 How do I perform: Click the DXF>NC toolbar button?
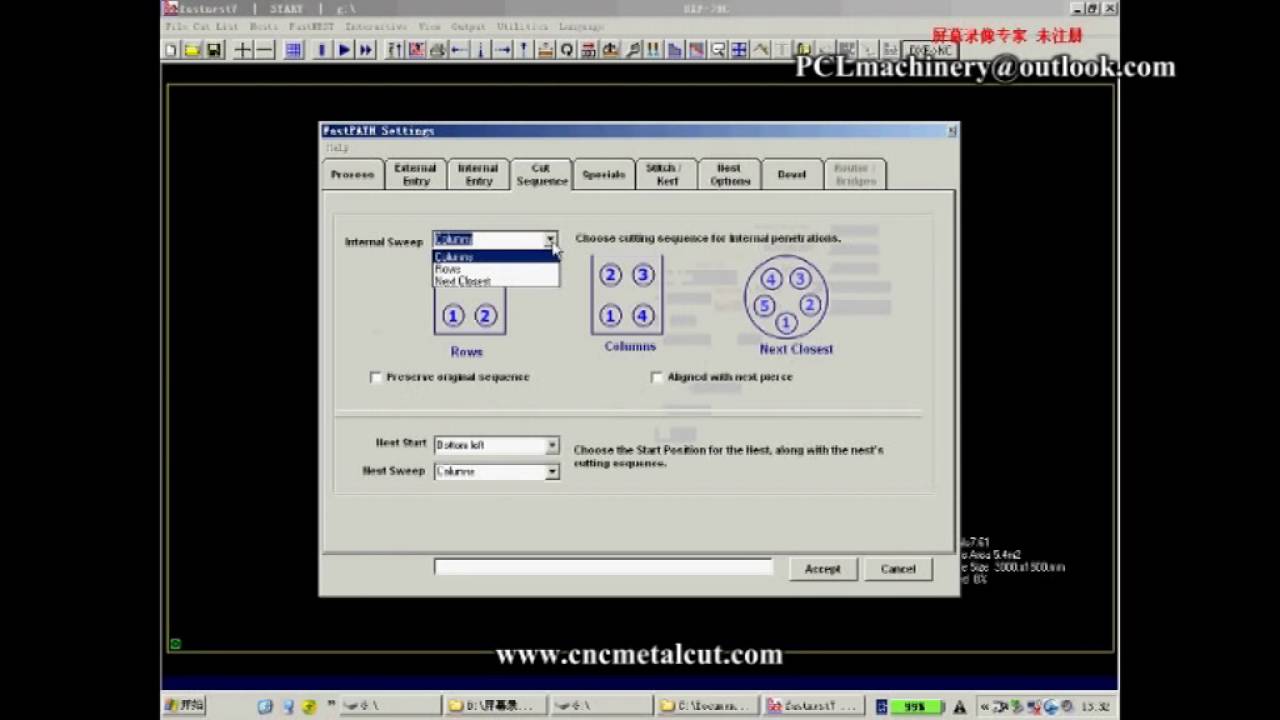pos(929,49)
